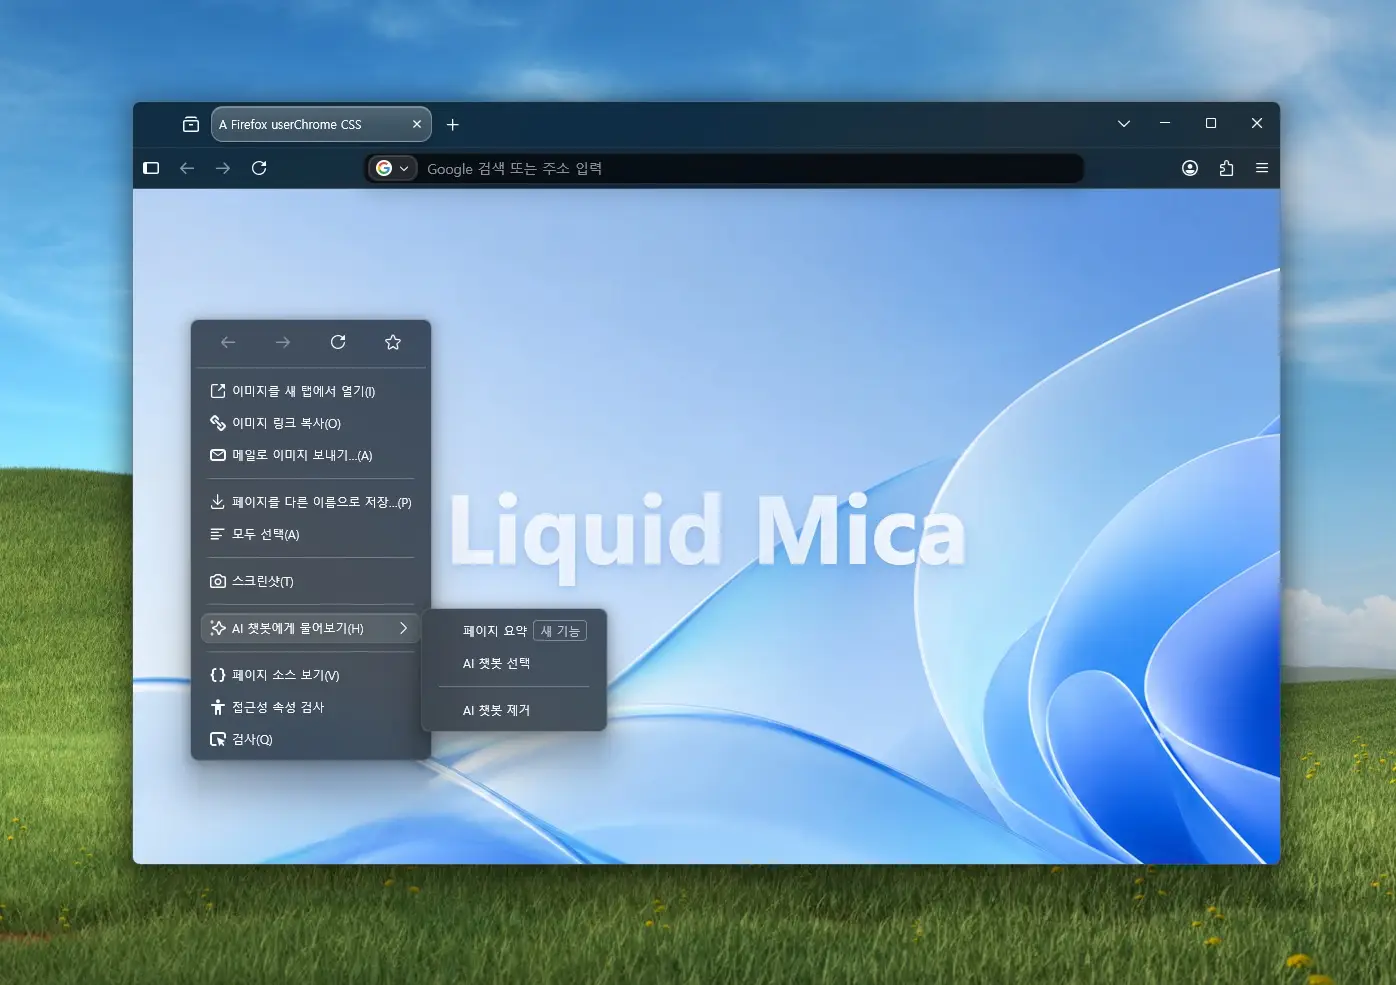The image size is (1396, 985).
Task: Go forward using the toolbar forward arrow
Action: 223,168
